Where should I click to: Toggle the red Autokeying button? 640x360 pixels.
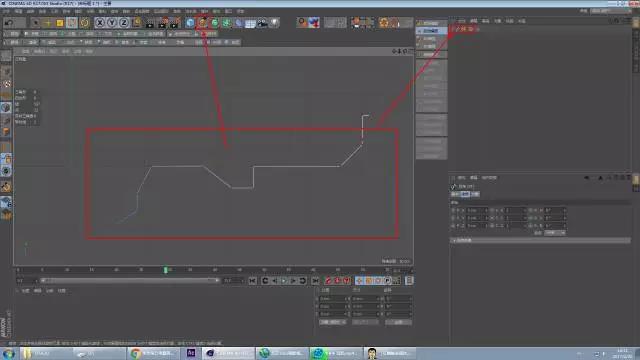[x=337, y=281]
